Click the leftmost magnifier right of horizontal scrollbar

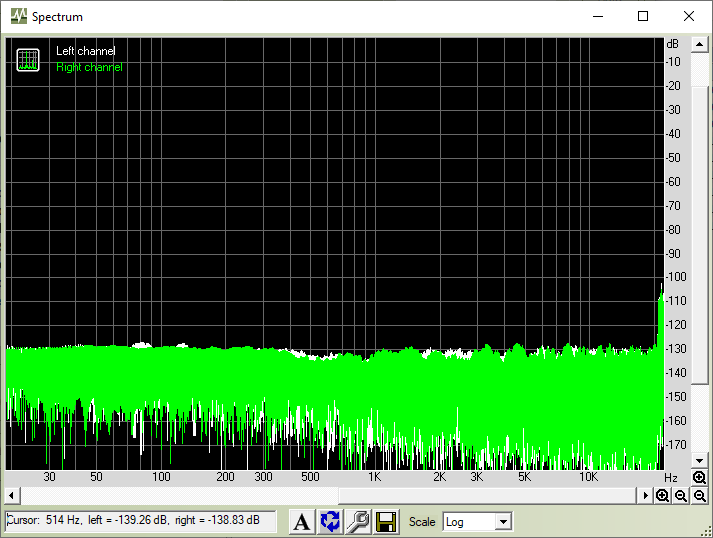click(663, 496)
